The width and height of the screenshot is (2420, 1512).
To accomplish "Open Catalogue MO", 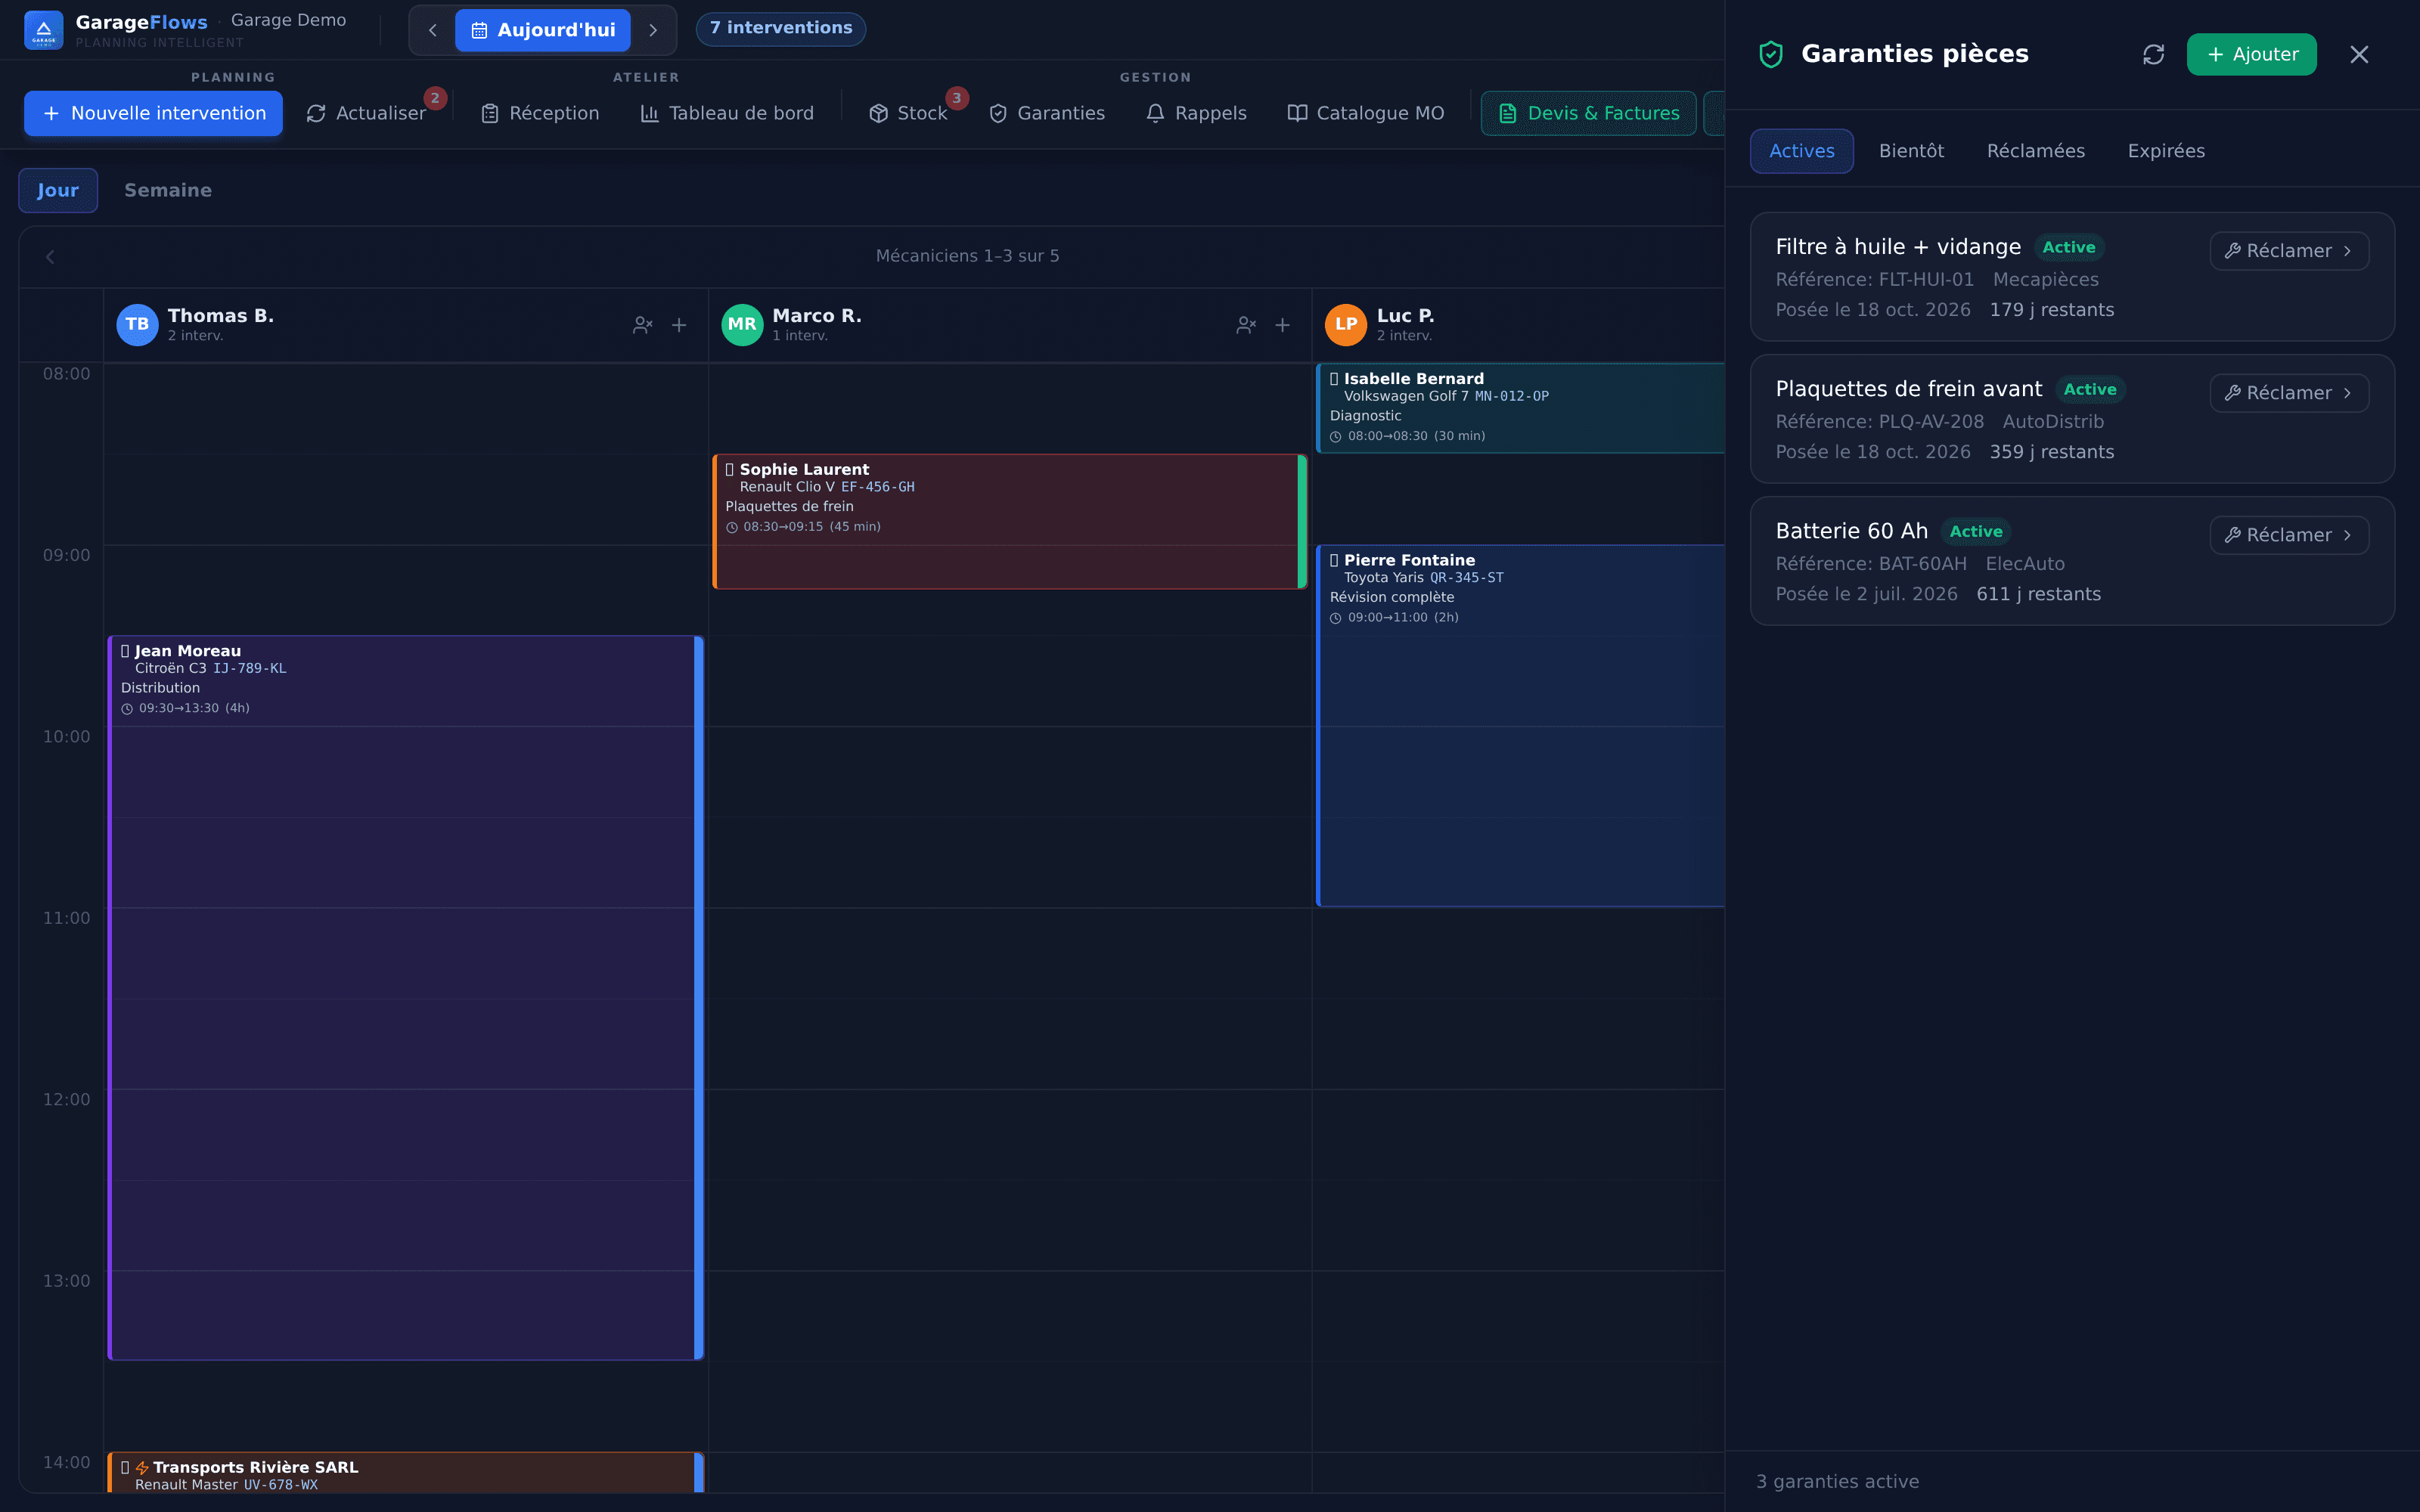I will 1366,113.
